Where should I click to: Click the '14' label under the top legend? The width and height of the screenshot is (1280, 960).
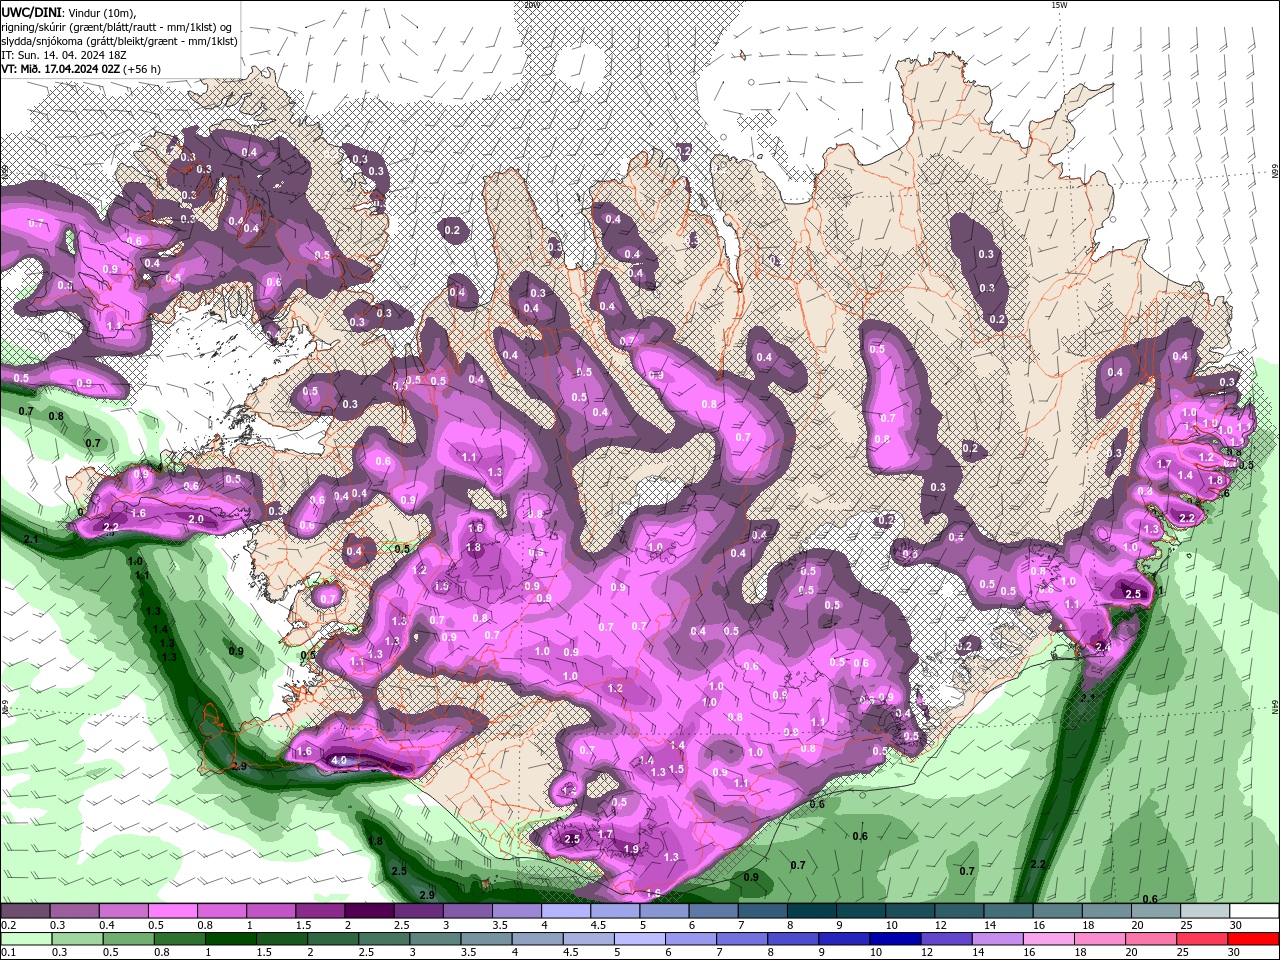[990, 925]
